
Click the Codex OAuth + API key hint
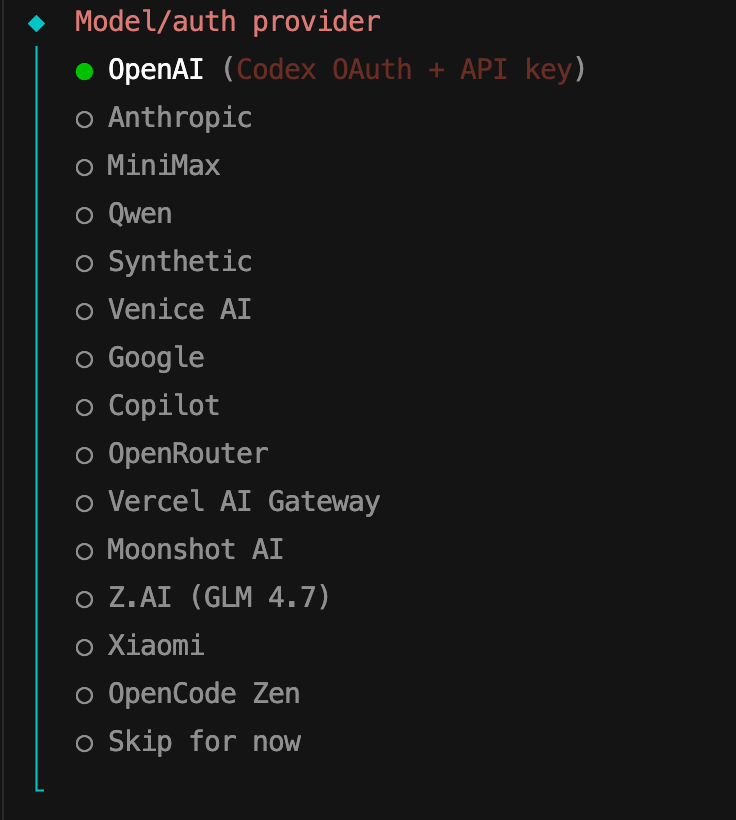pos(404,70)
